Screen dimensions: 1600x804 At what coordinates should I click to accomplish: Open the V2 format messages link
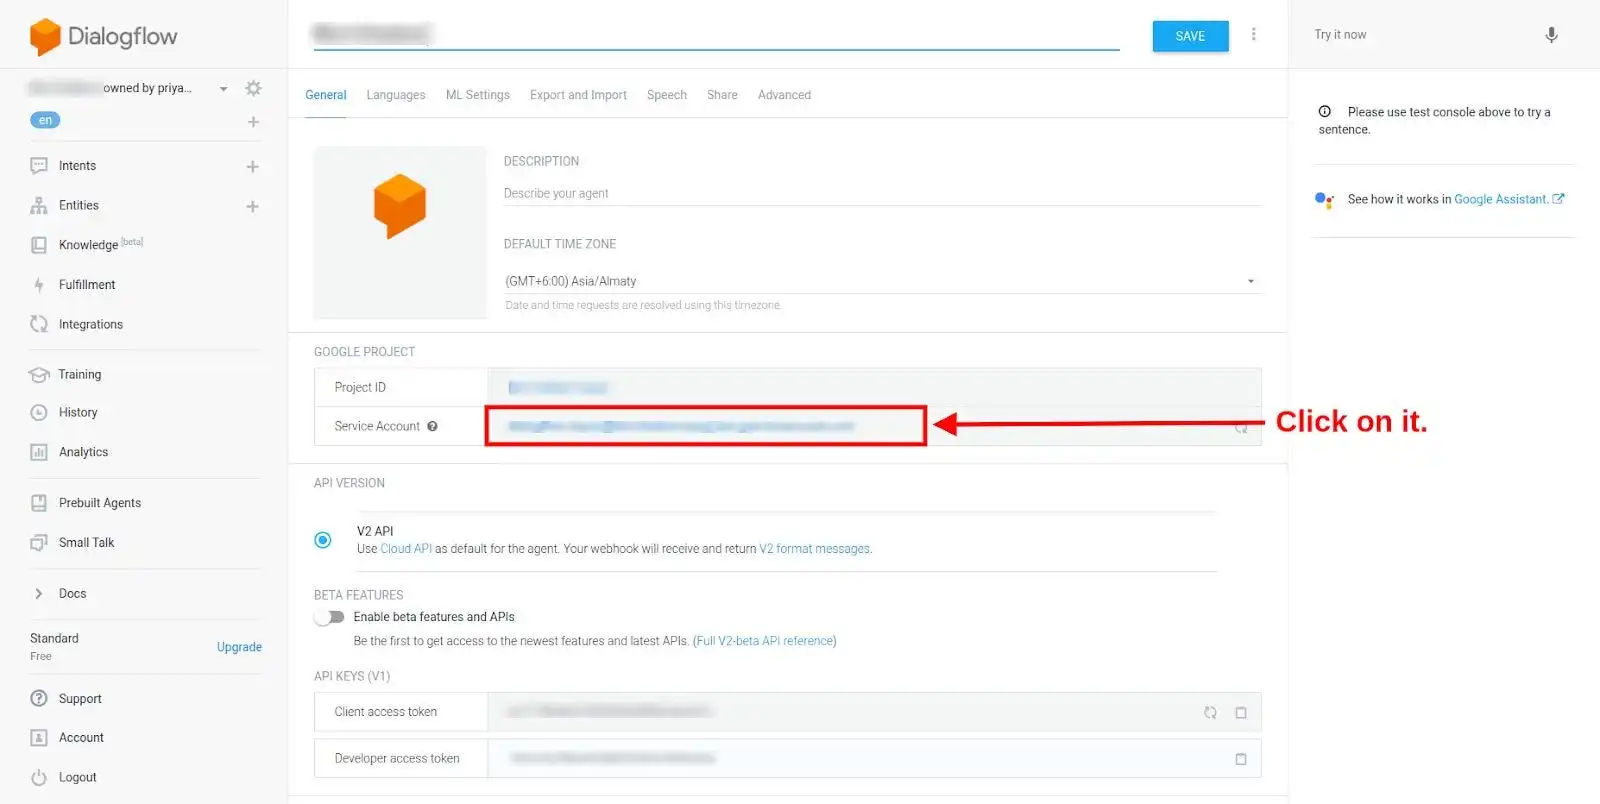pyautogui.click(x=815, y=549)
